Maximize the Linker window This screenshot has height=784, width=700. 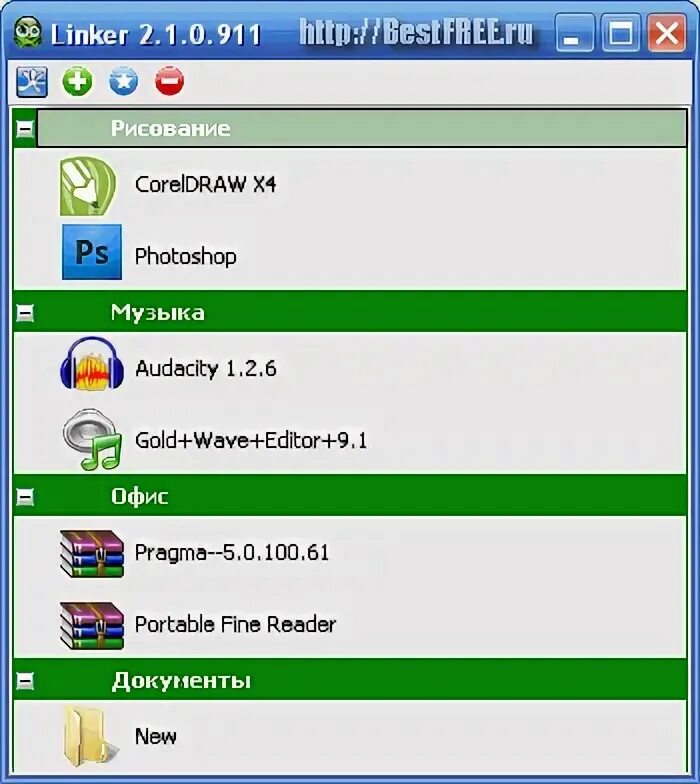tap(620, 33)
